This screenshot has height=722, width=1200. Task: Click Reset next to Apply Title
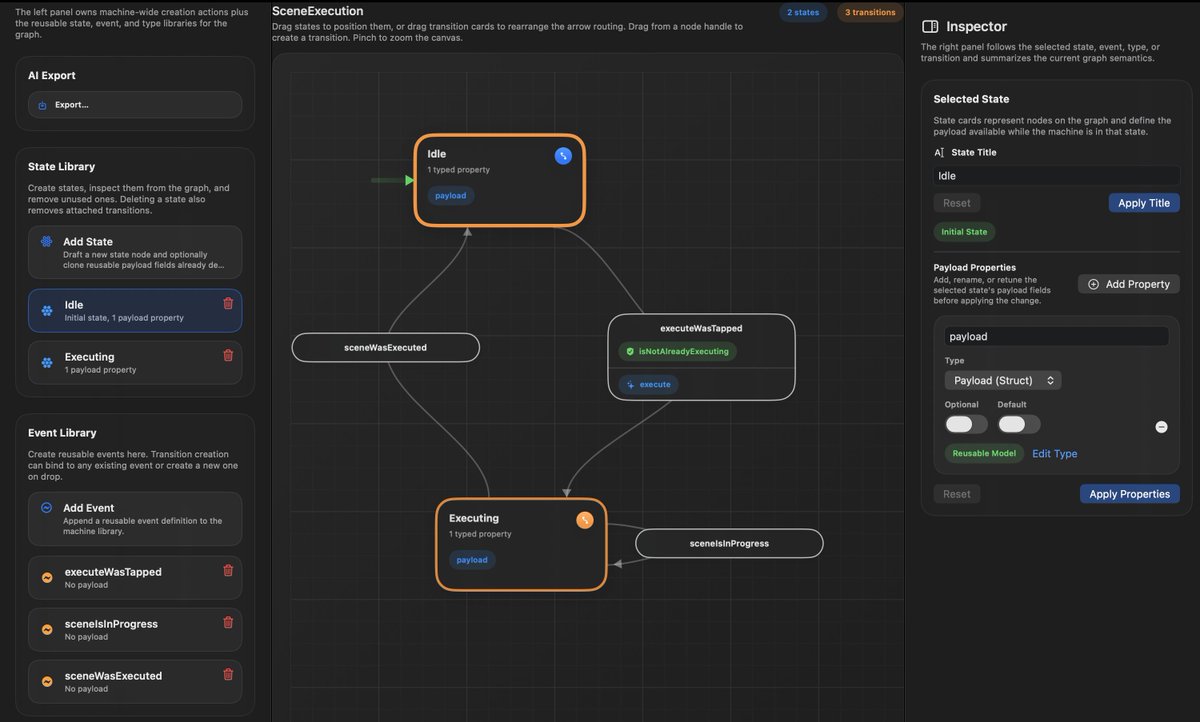pos(957,203)
